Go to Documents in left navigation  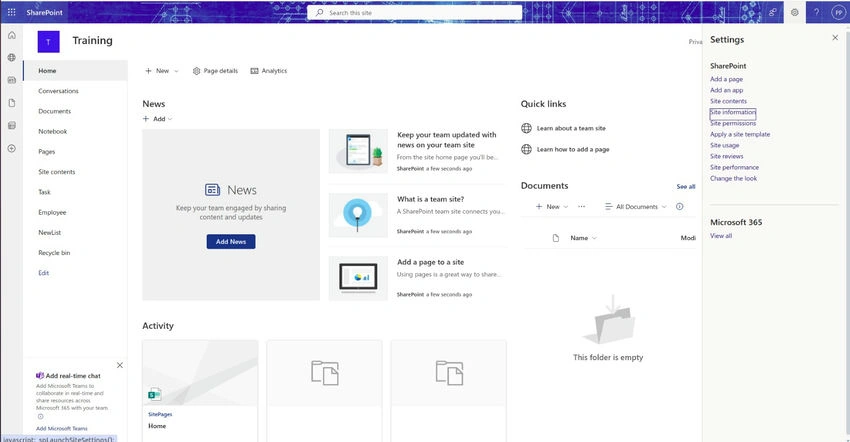[x=55, y=111]
